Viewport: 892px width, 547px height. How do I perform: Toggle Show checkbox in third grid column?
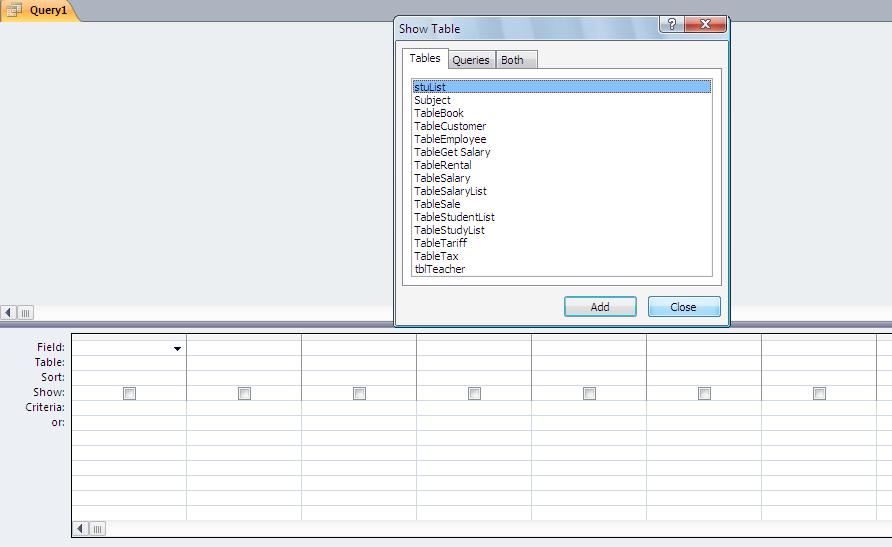pos(359,393)
